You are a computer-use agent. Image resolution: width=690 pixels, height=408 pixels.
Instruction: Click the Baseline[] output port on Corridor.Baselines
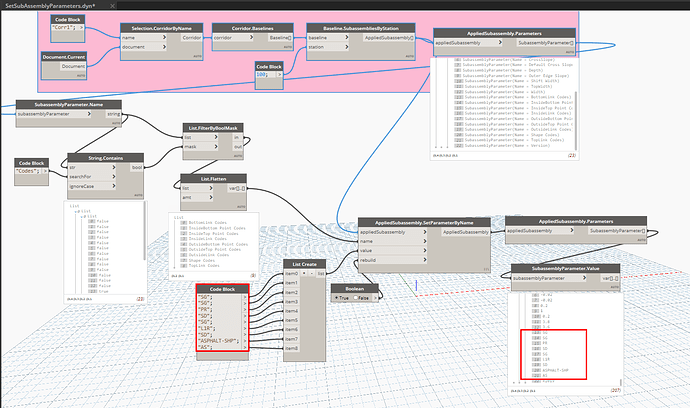click(281, 37)
